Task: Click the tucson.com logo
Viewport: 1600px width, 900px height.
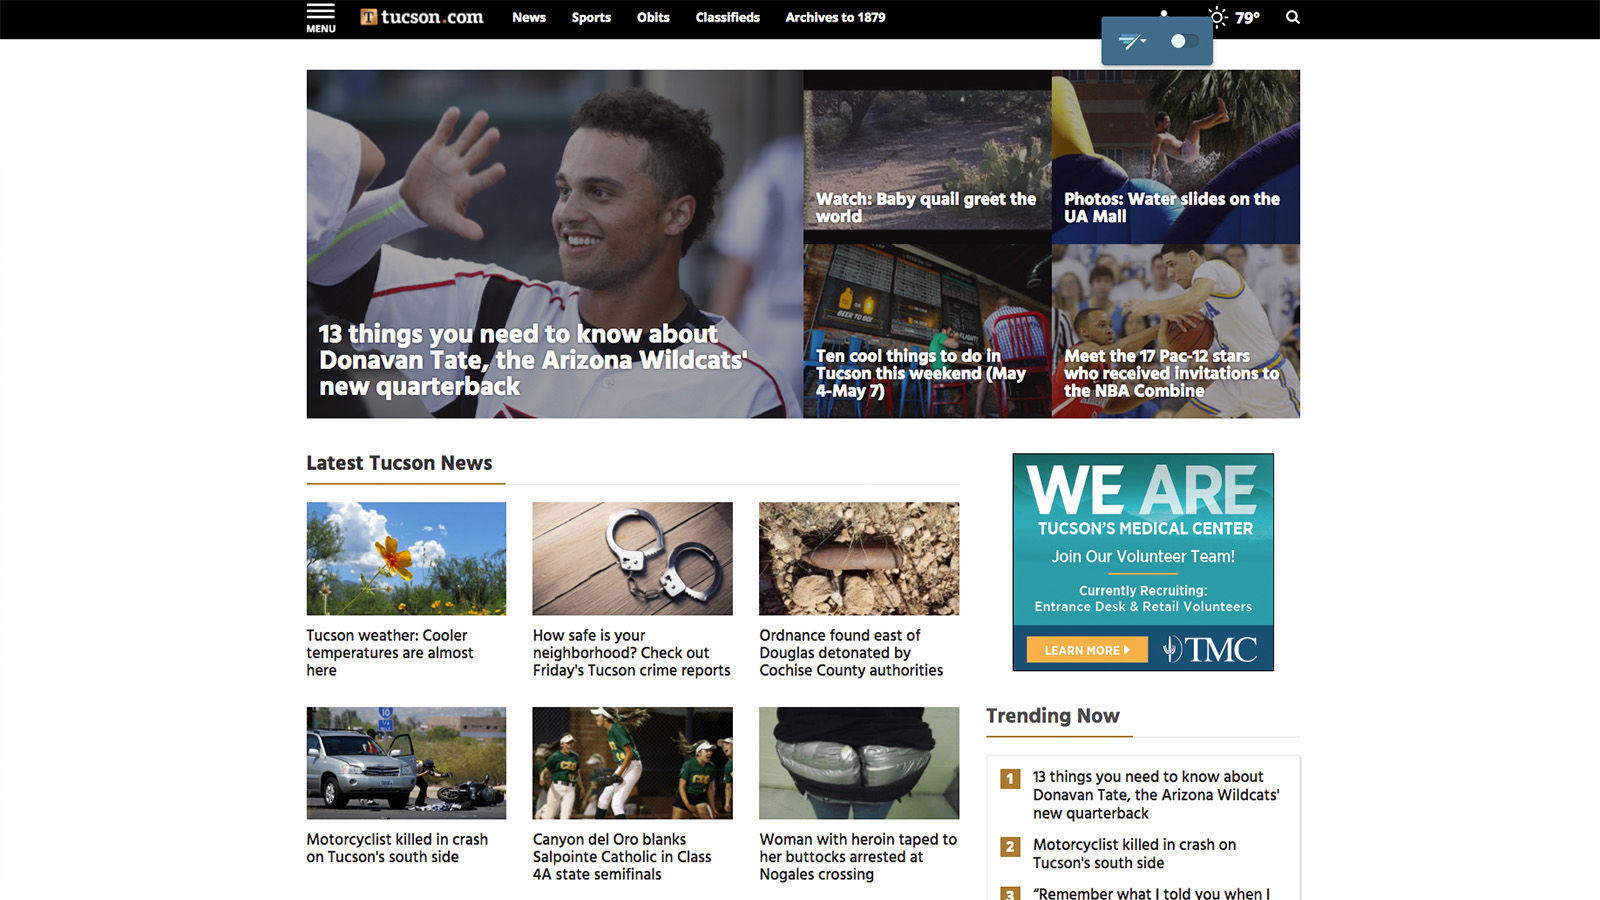Action: coord(422,17)
